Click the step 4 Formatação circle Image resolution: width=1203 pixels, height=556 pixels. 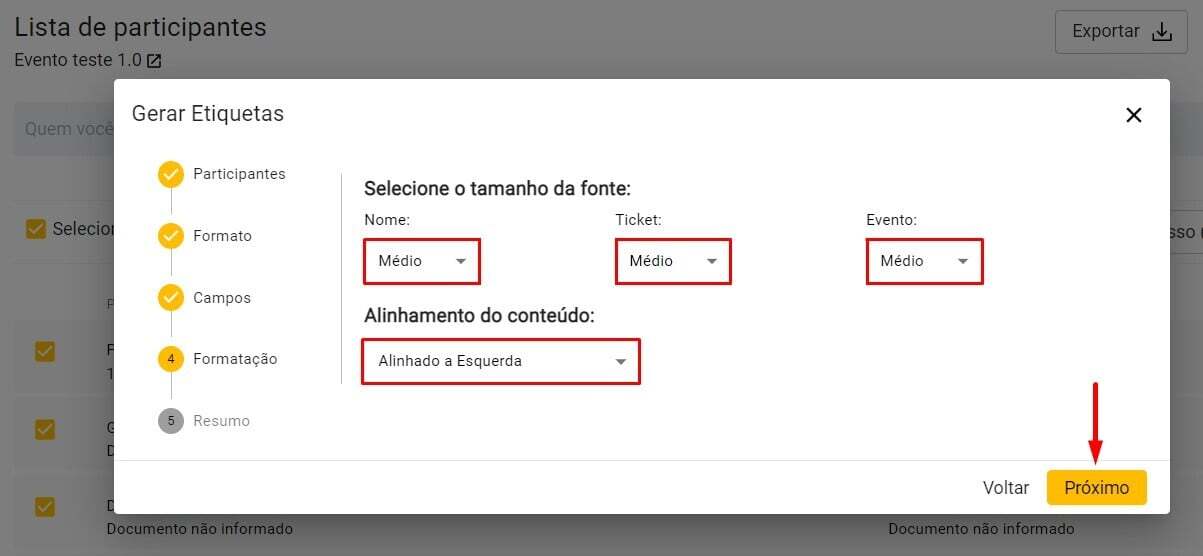[171, 359]
